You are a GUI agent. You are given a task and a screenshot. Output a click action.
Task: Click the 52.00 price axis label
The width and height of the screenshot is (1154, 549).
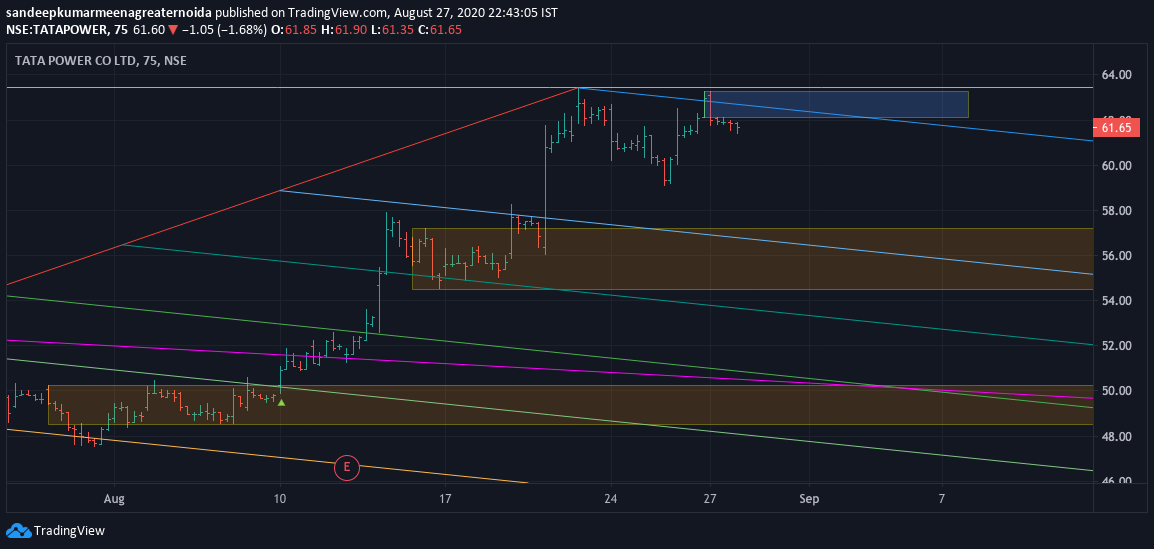click(x=1116, y=346)
